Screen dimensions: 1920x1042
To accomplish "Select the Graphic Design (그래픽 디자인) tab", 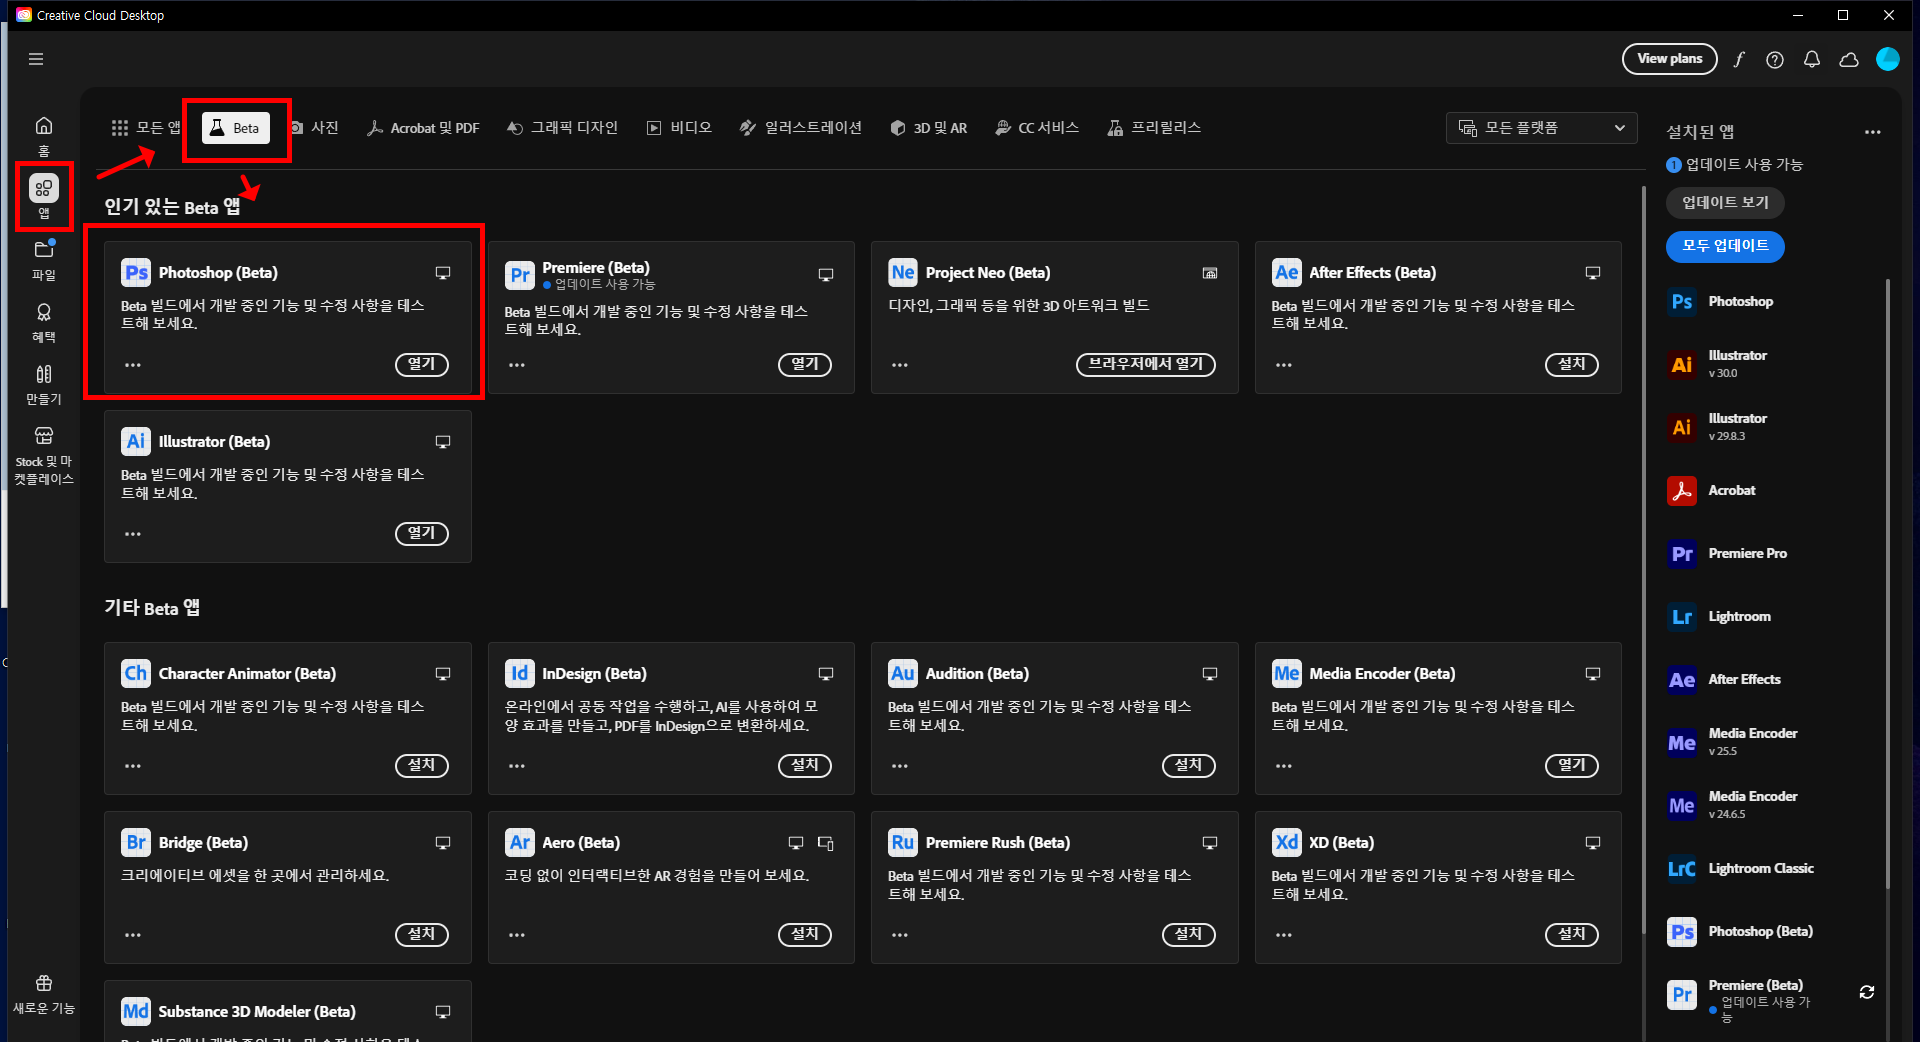I will click(562, 128).
